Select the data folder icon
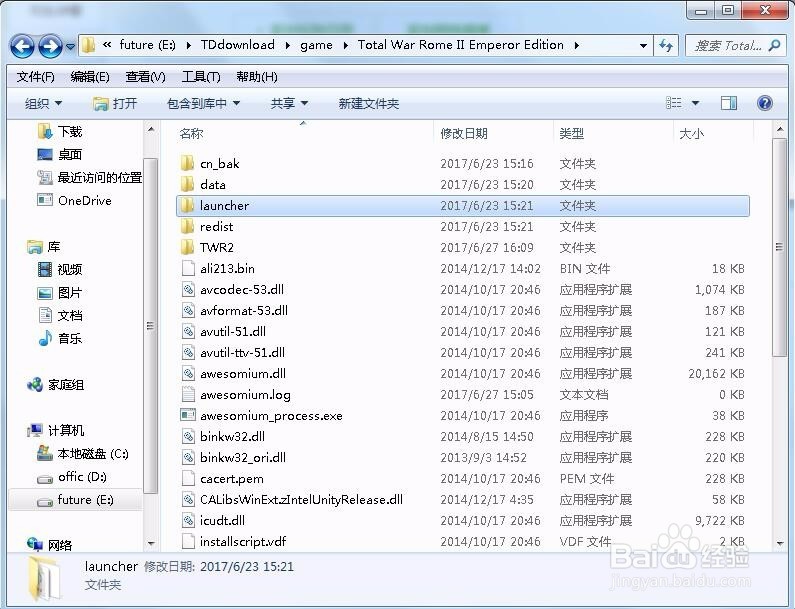 coord(188,185)
